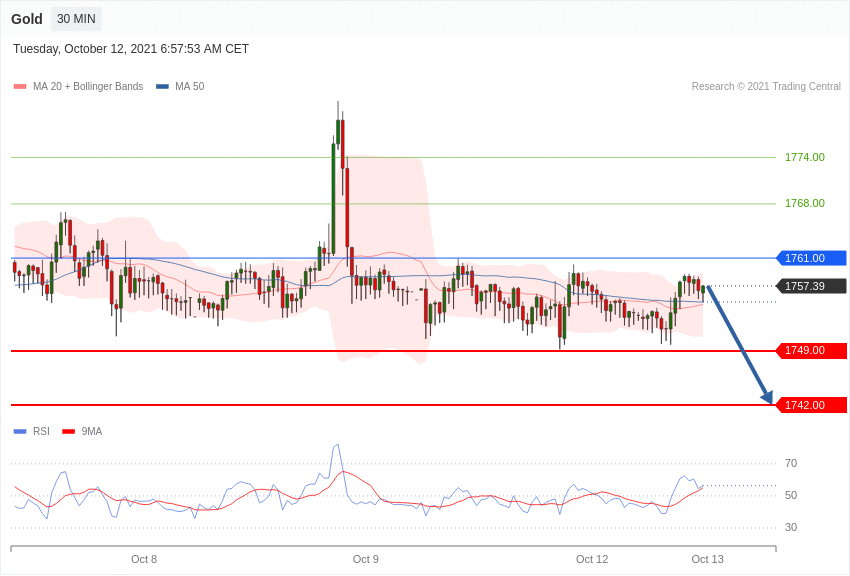Click the RSI 50 level label
Image resolution: width=850 pixels, height=576 pixels.
[x=791, y=495]
